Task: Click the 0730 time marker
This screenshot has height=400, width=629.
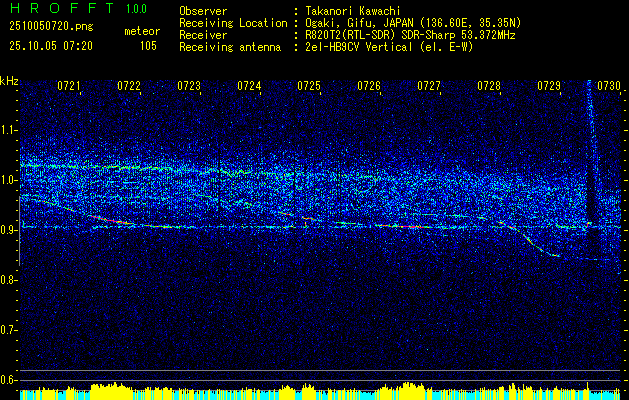Action: point(609,86)
